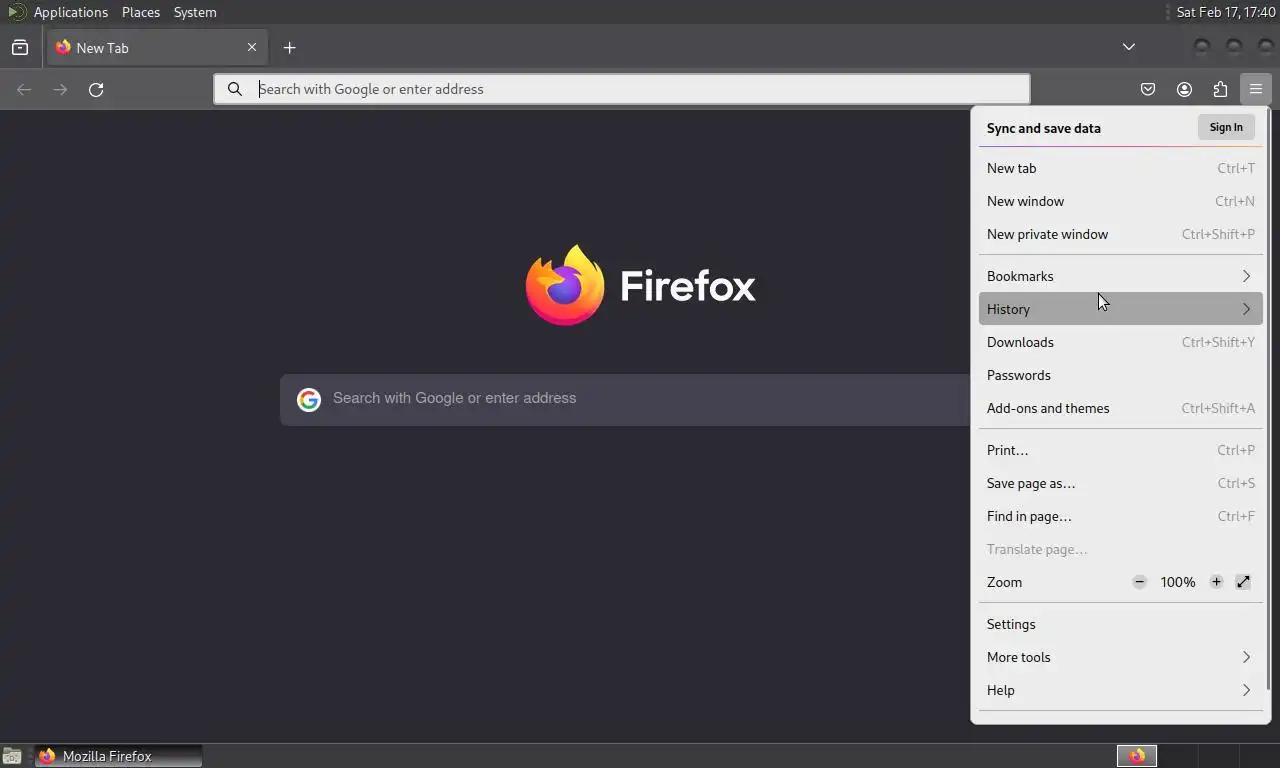Reload the current page
The image size is (1280, 768).
pyautogui.click(x=96, y=89)
